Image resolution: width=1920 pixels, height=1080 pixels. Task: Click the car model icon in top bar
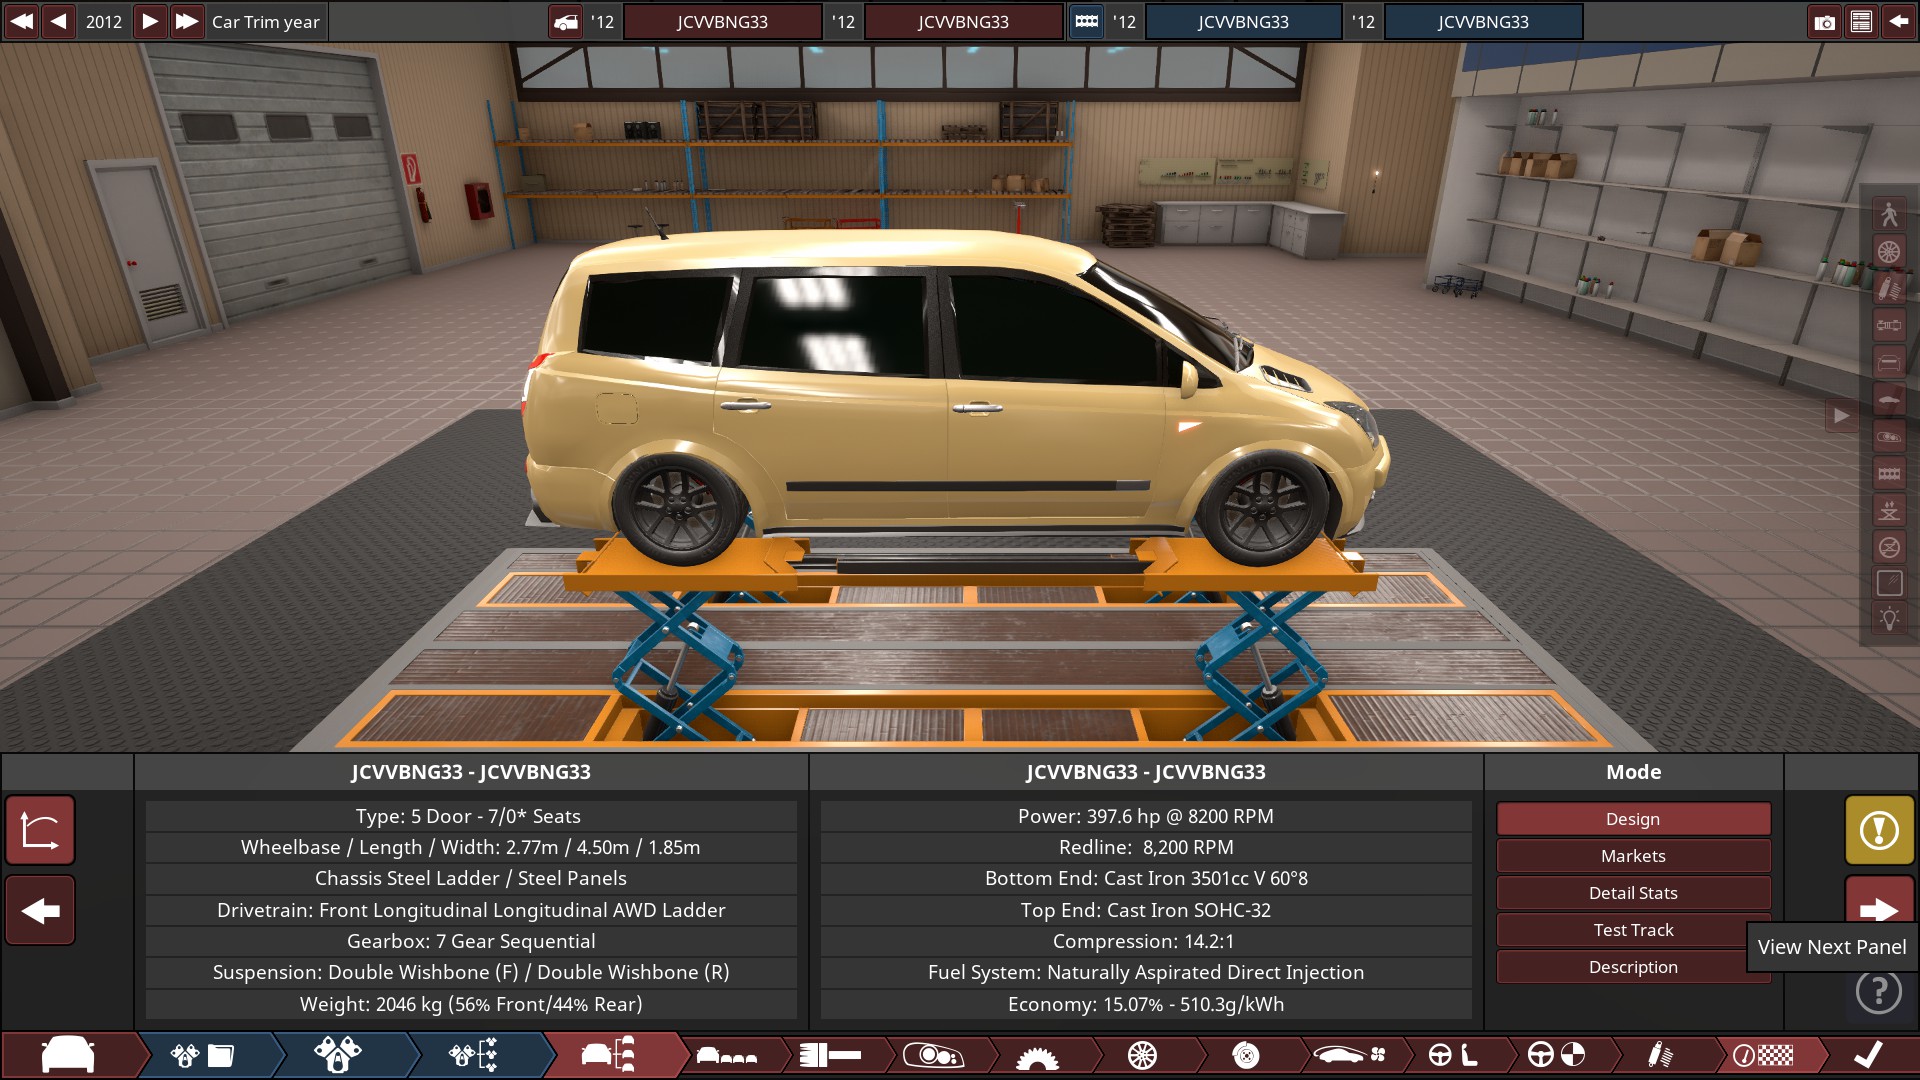pos(566,22)
